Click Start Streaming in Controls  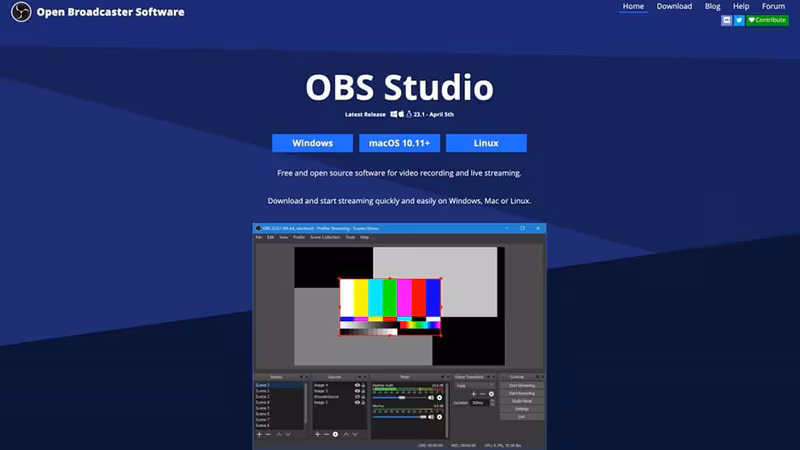click(x=521, y=386)
